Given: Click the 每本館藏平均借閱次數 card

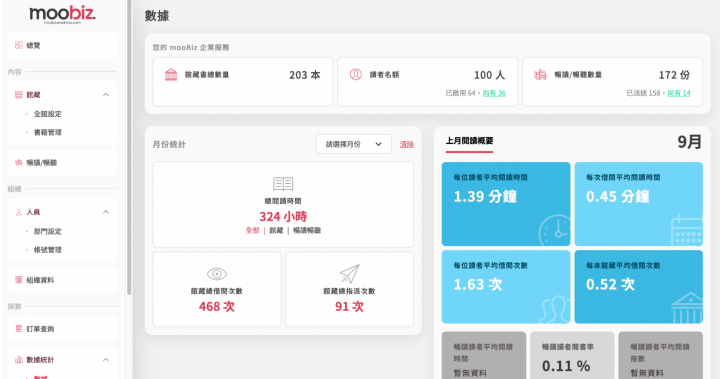Looking at the screenshot, I should click(x=638, y=287).
